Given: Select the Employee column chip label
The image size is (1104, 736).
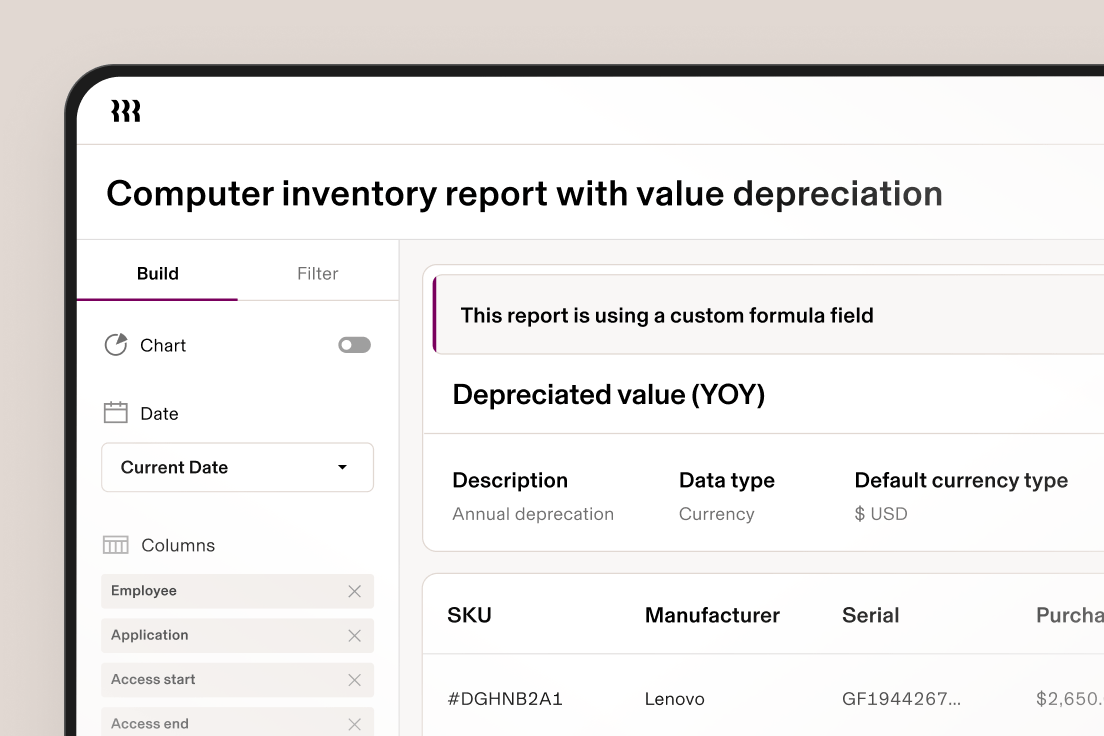Looking at the screenshot, I should 143,591.
